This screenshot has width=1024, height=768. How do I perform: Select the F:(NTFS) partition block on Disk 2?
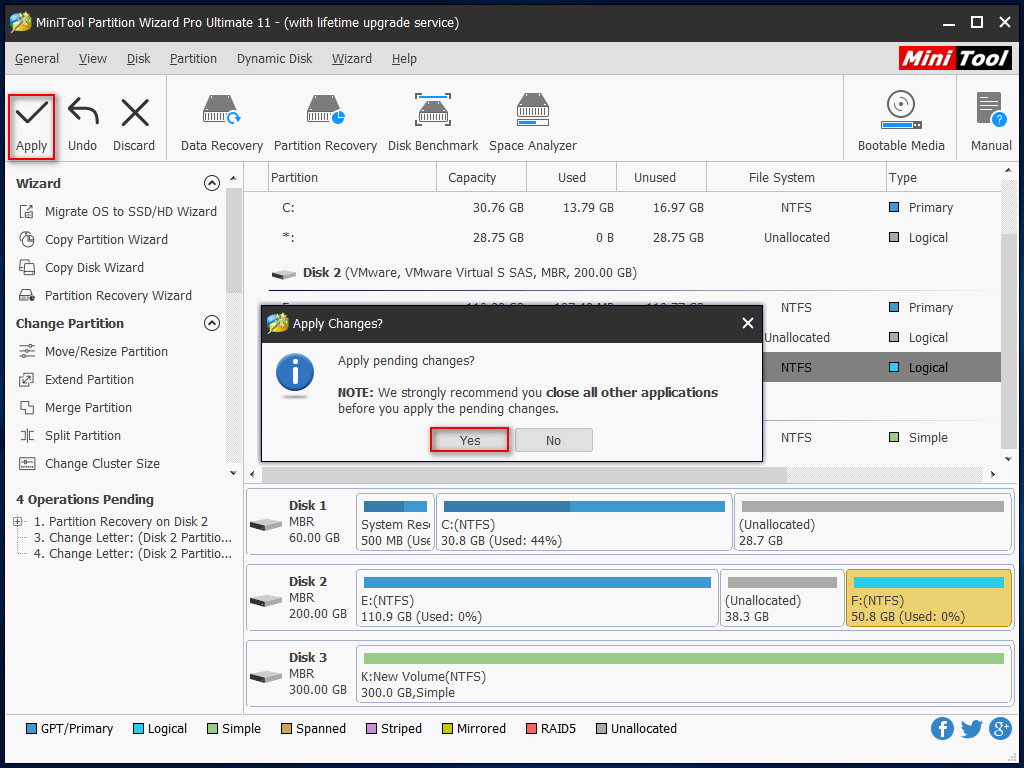(x=929, y=598)
